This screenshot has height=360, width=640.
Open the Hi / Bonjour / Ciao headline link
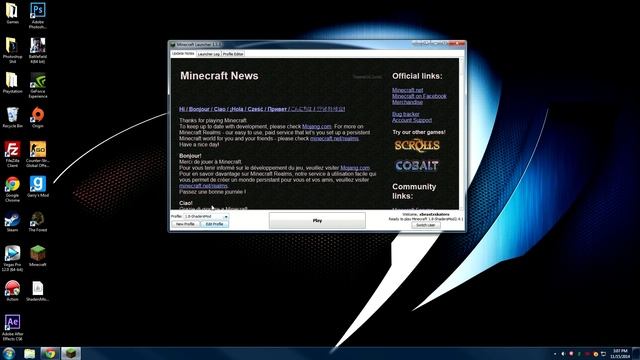click(262, 109)
